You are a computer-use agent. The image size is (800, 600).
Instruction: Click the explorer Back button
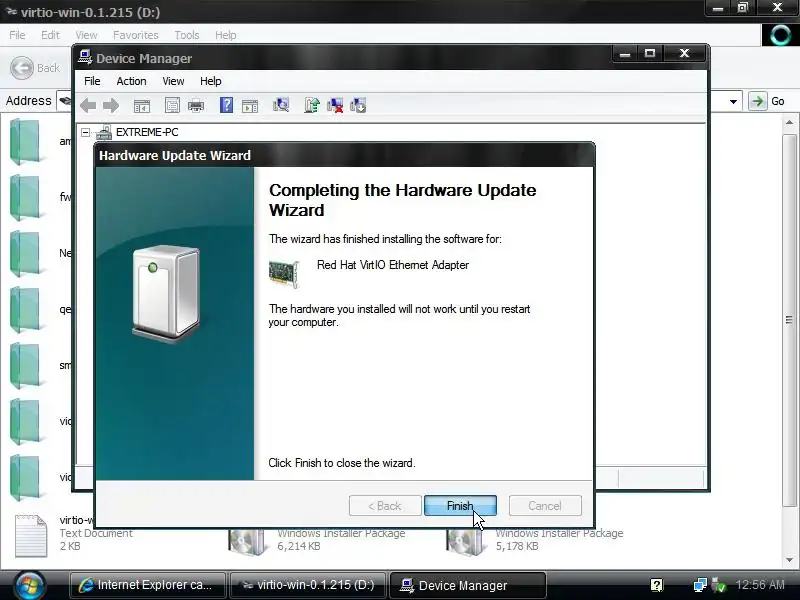tap(35, 68)
